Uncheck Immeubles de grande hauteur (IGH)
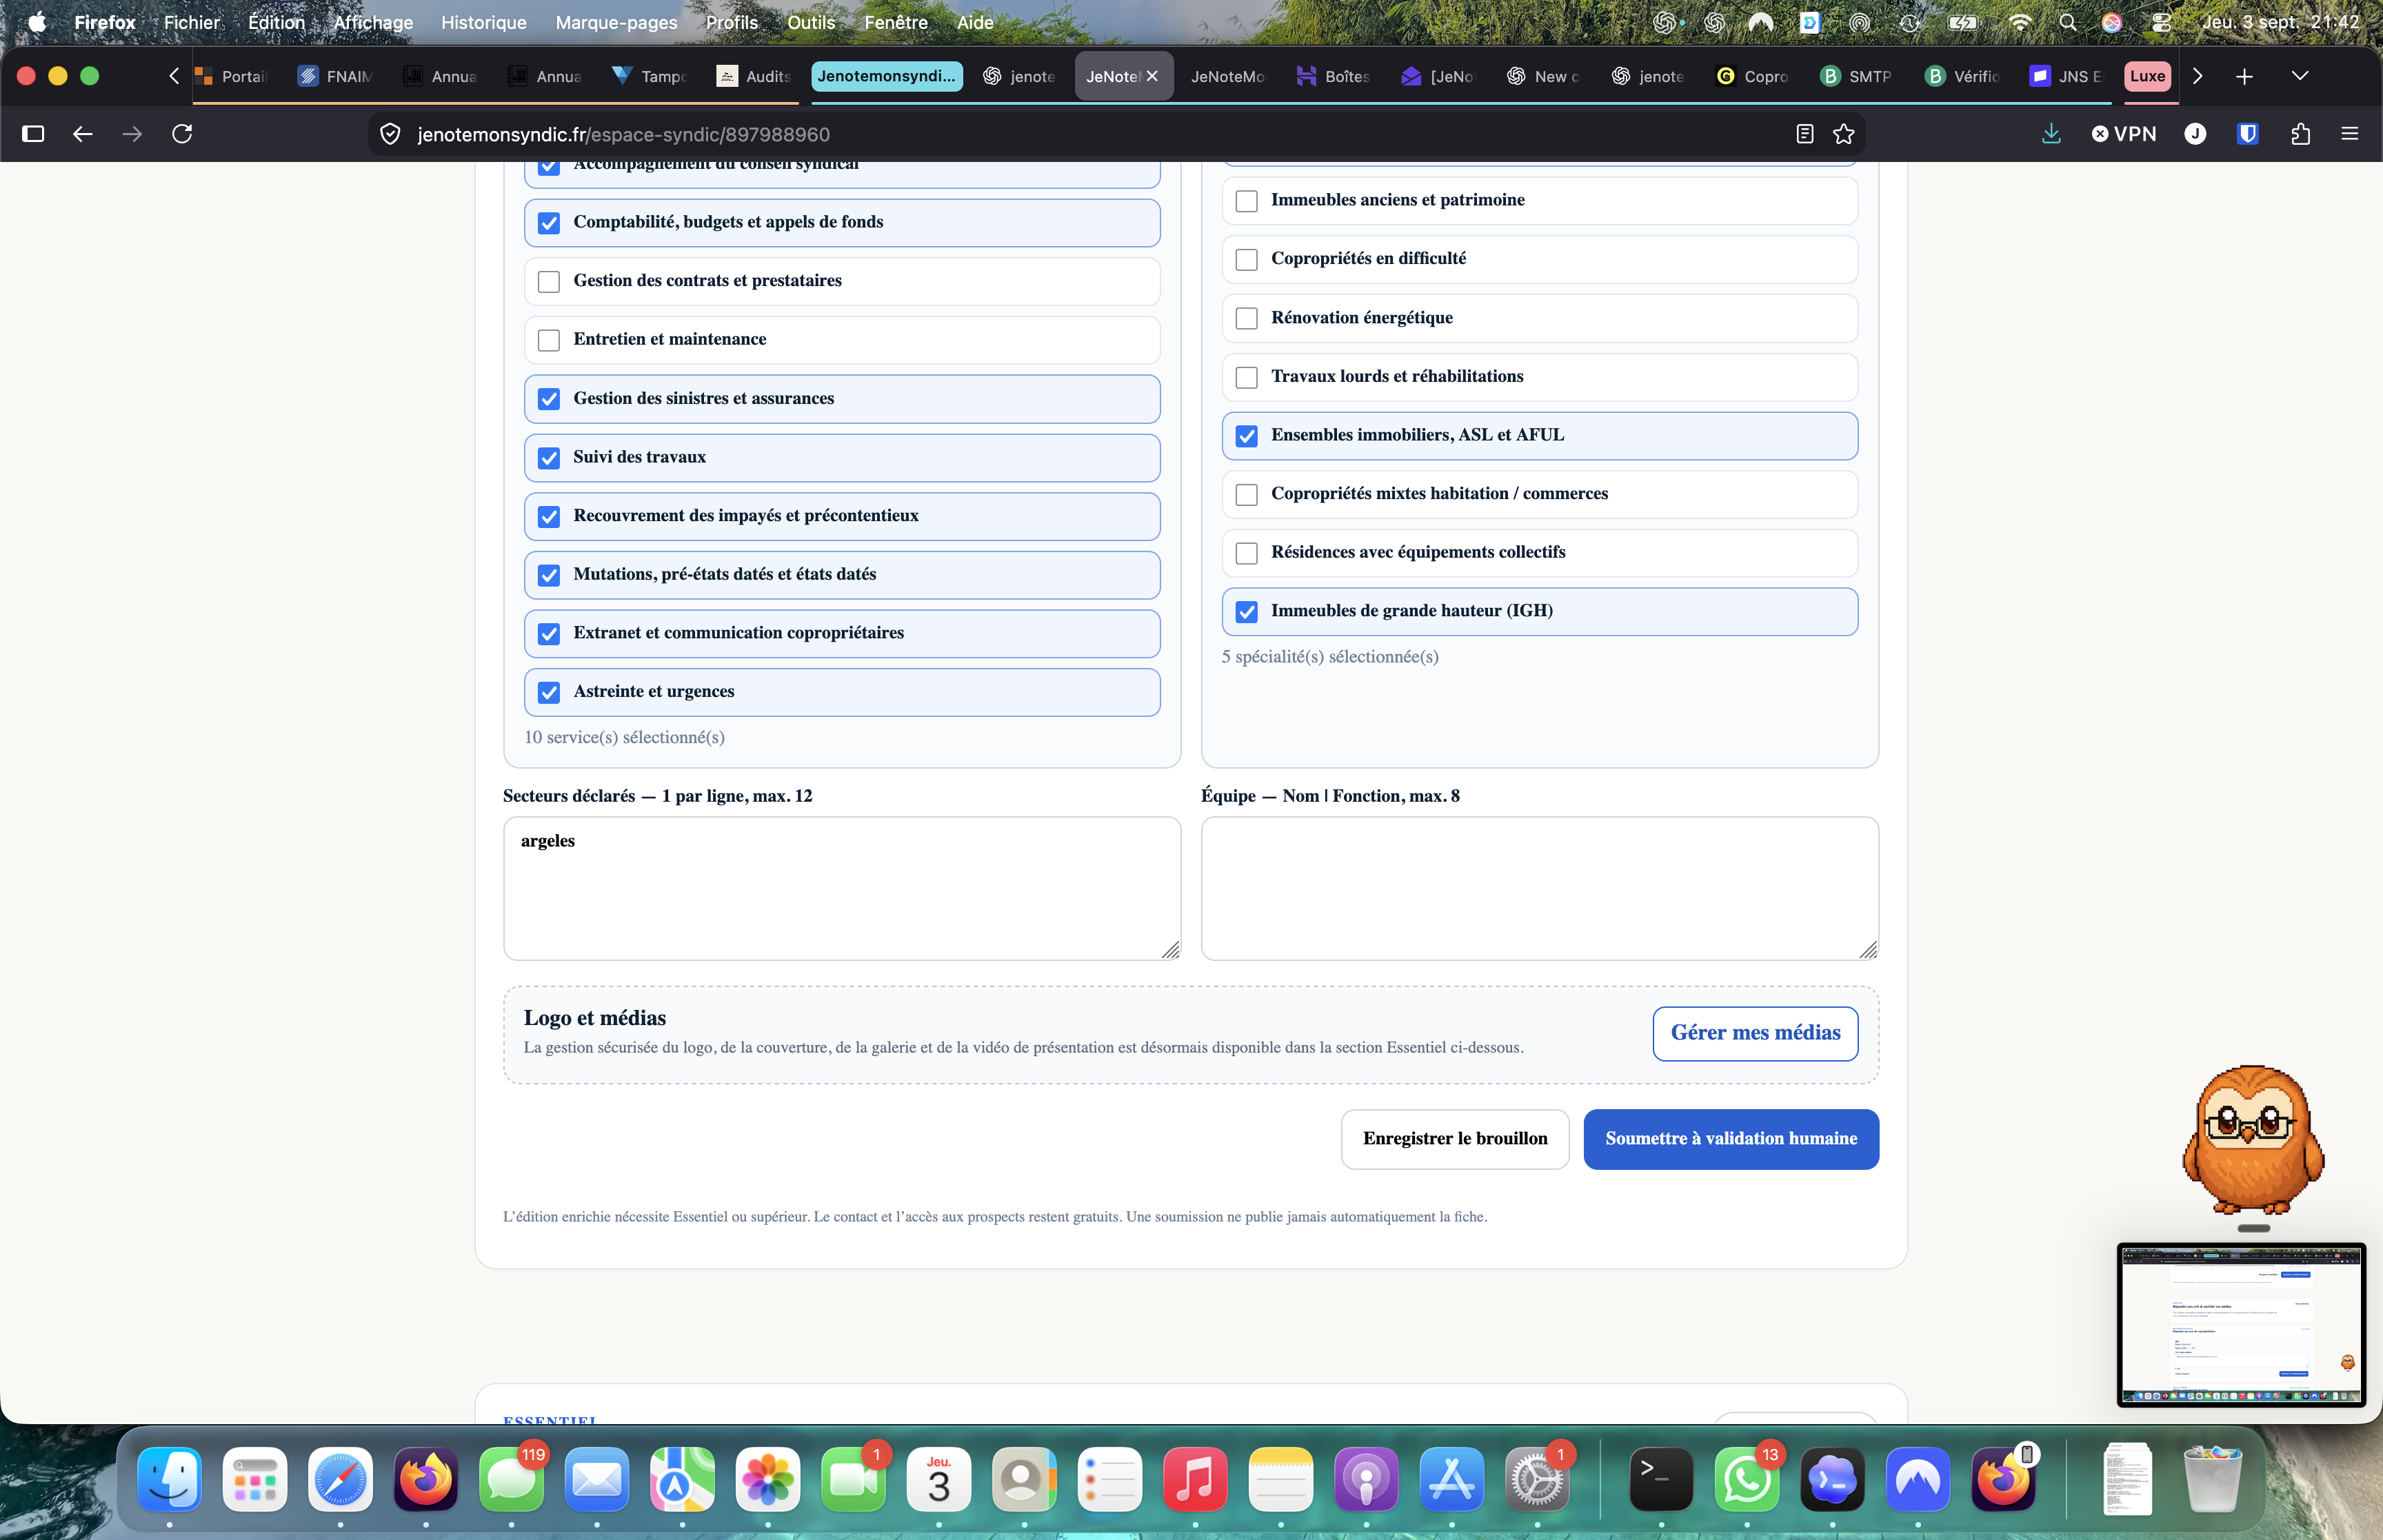 [1247, 612]
